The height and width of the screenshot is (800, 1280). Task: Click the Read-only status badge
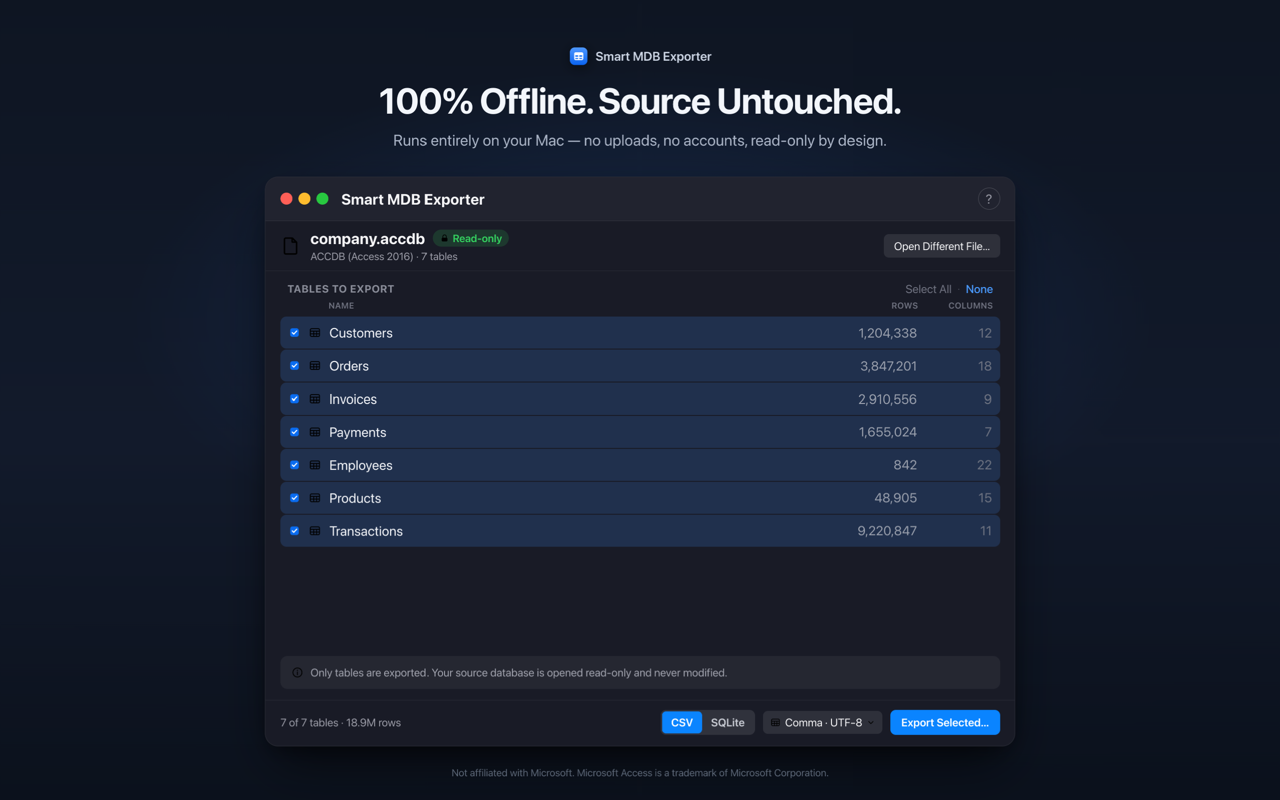coord(471,239)
